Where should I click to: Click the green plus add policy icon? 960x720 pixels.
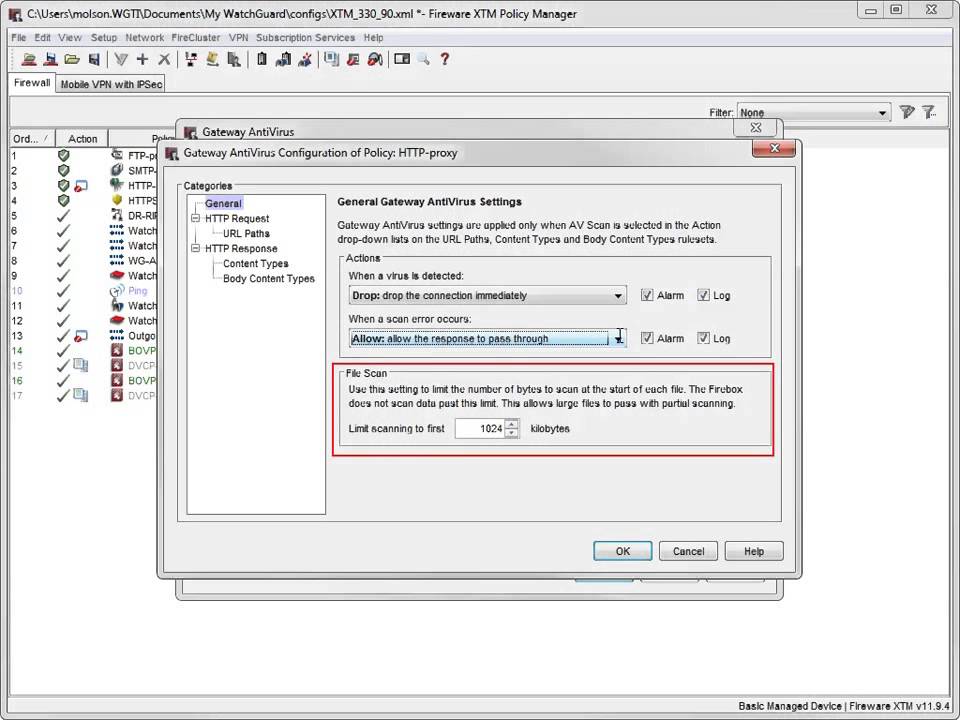pos(142,59)
